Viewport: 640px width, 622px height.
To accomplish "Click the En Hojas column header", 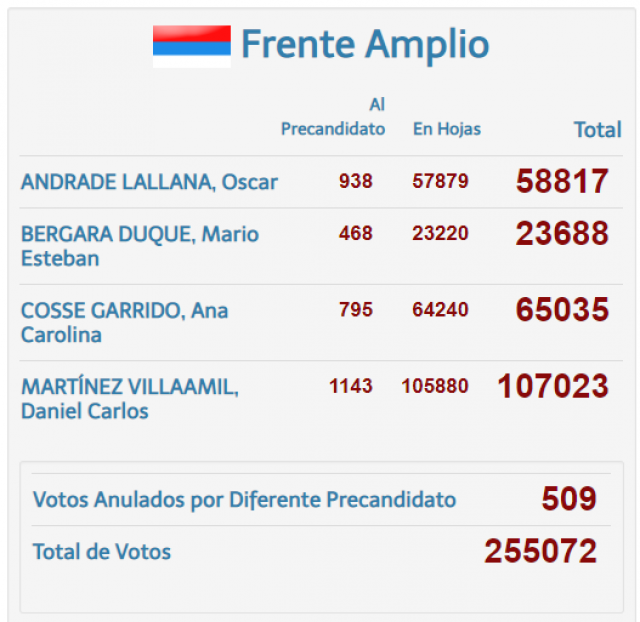I will coord(446,129).
